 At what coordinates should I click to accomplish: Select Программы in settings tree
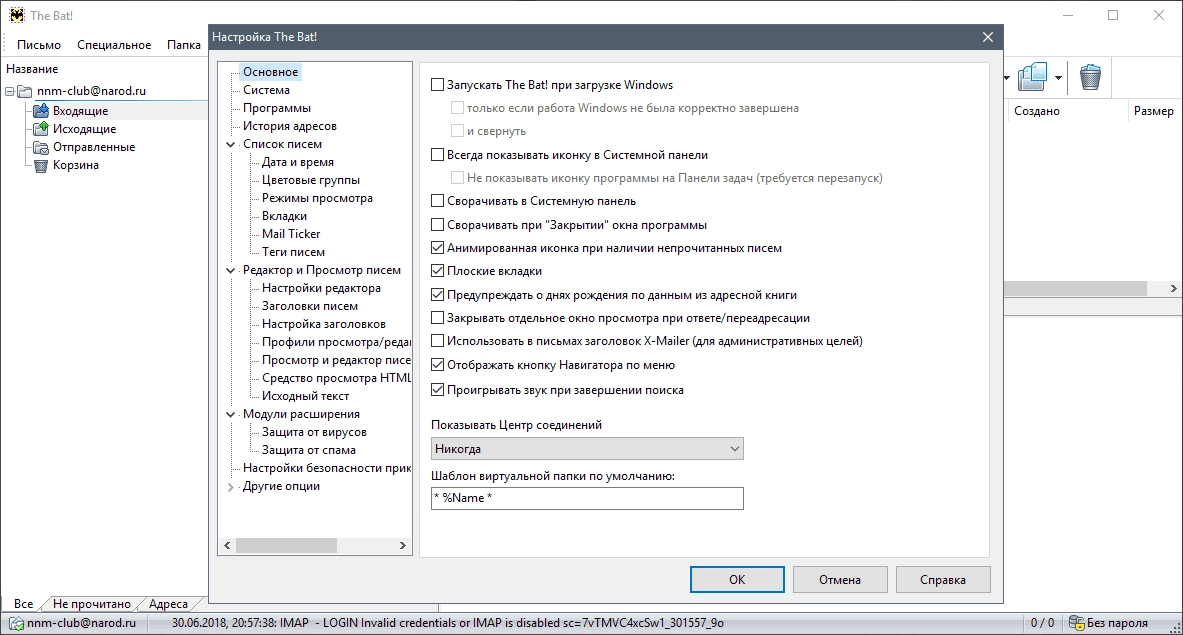tap(277, 108)
